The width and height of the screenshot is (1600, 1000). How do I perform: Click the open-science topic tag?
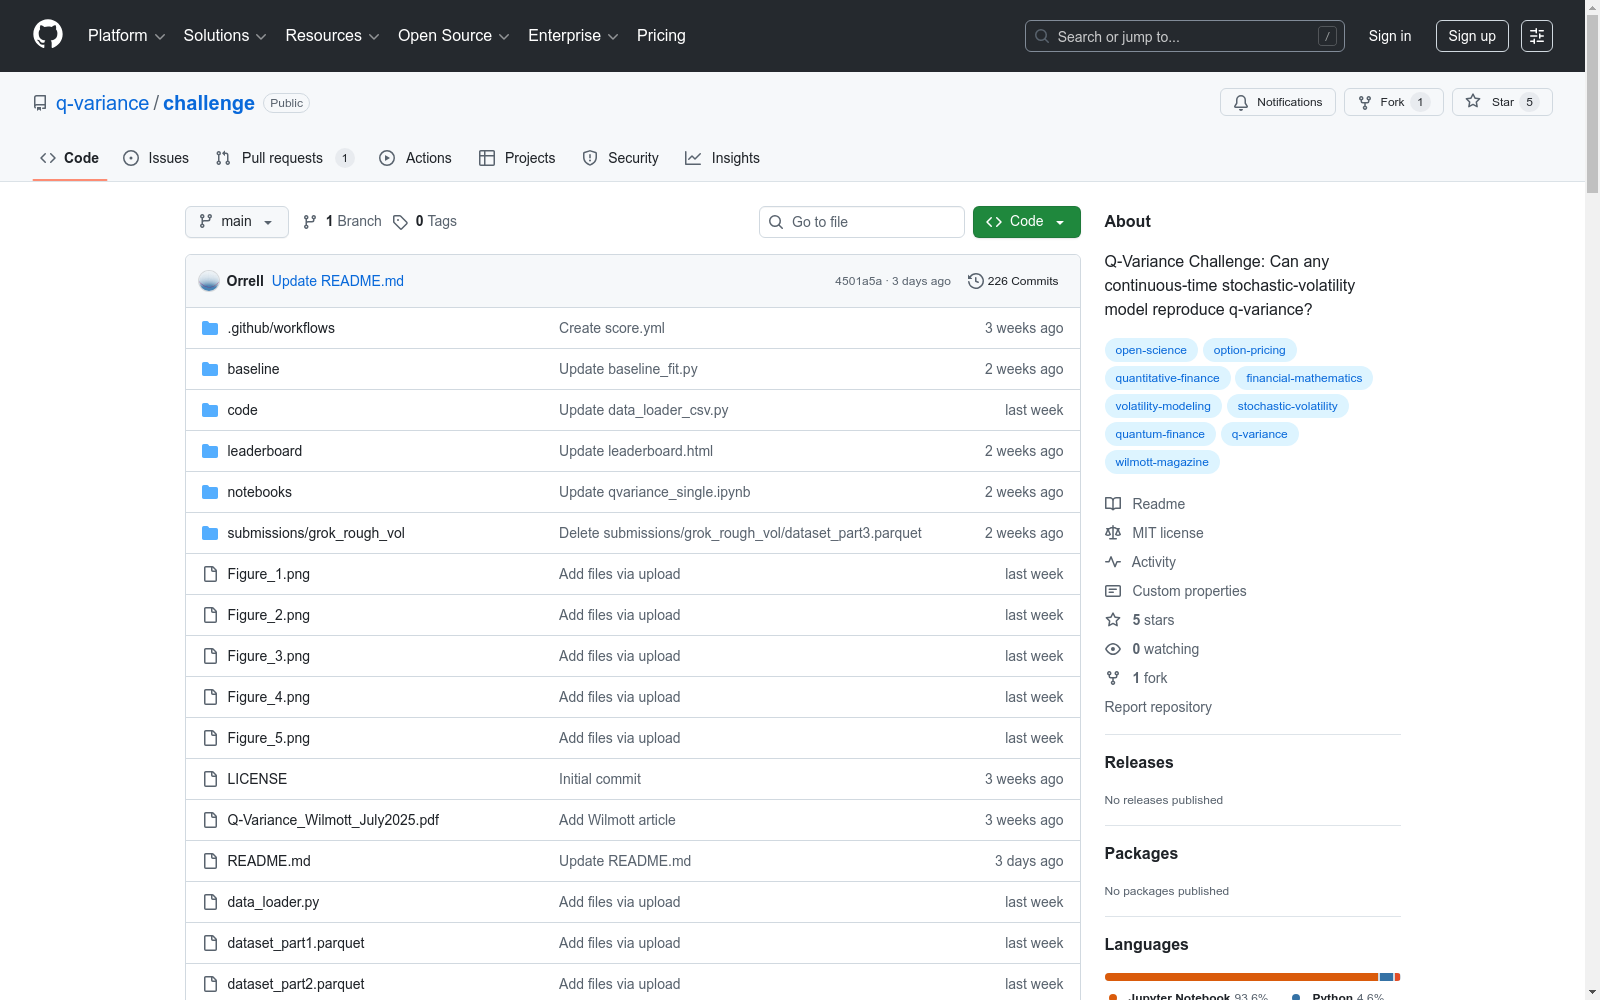[1151, 350]
